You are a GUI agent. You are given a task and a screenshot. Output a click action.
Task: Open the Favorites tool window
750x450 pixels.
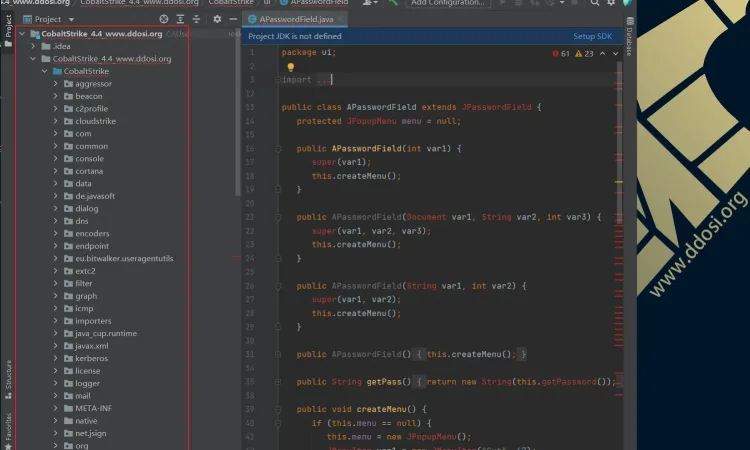click(x=8, y=431)
